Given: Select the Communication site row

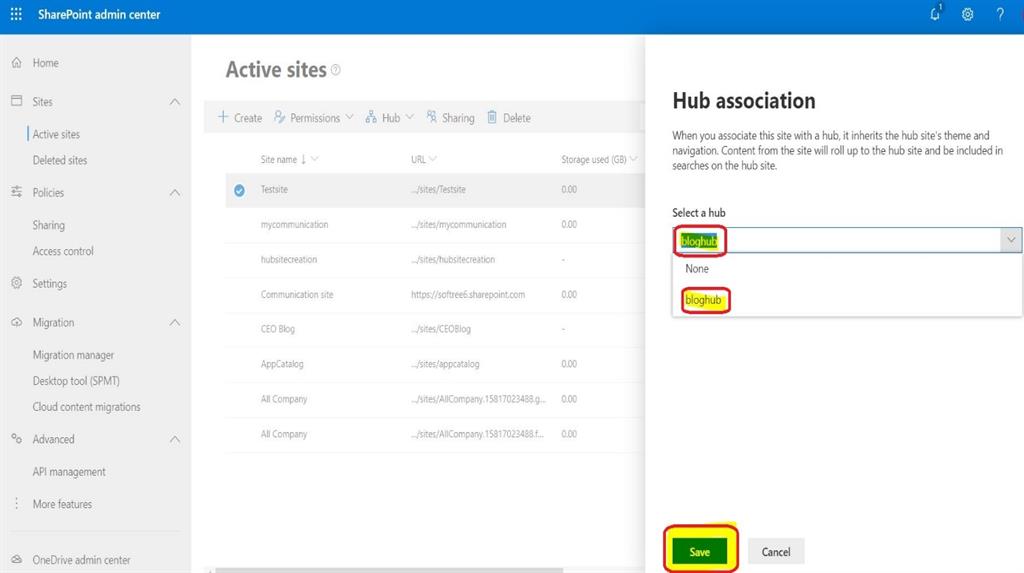Looking at the screenshot, I should tap(435, 295).
